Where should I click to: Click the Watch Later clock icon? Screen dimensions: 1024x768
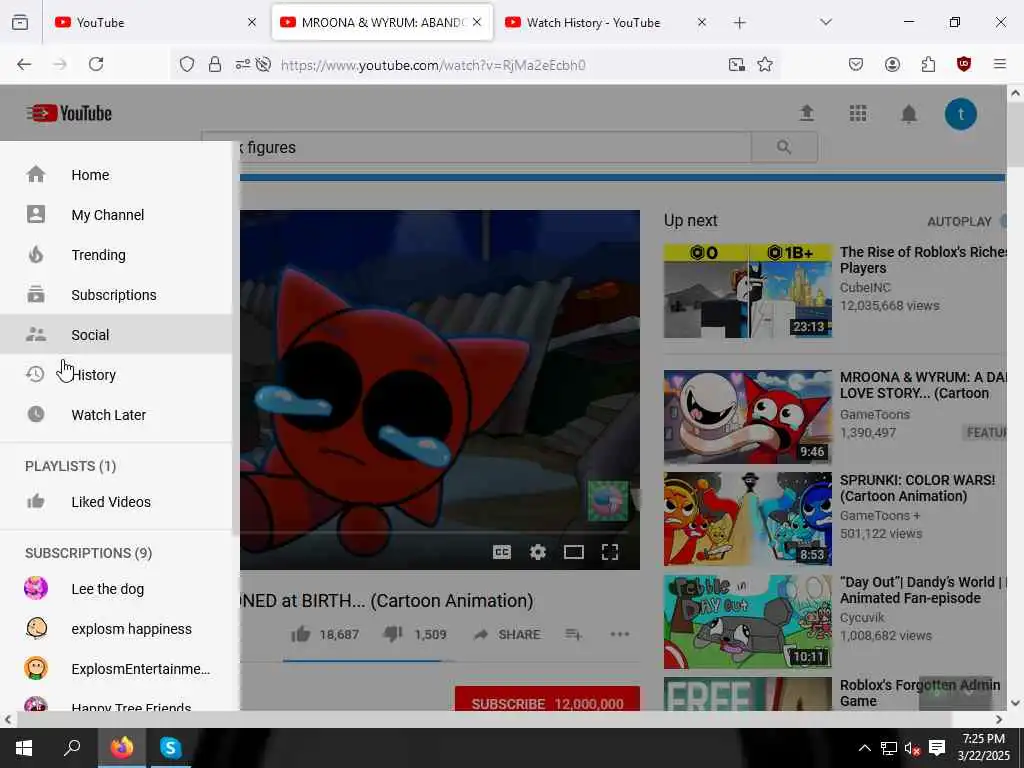coord(36,414)
